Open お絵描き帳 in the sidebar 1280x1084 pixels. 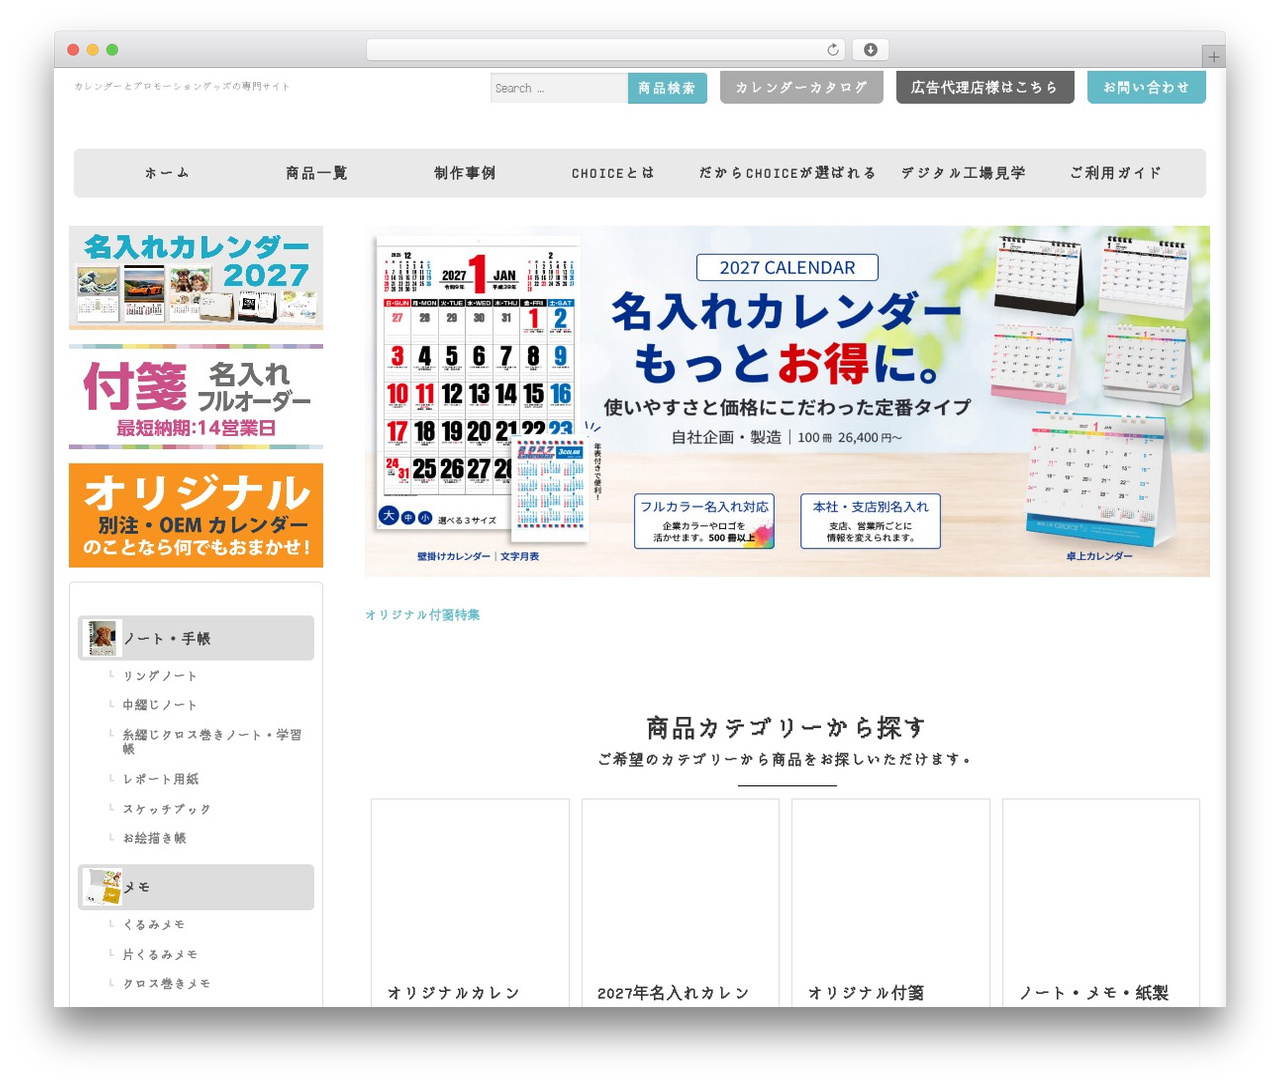click(154, 838)
